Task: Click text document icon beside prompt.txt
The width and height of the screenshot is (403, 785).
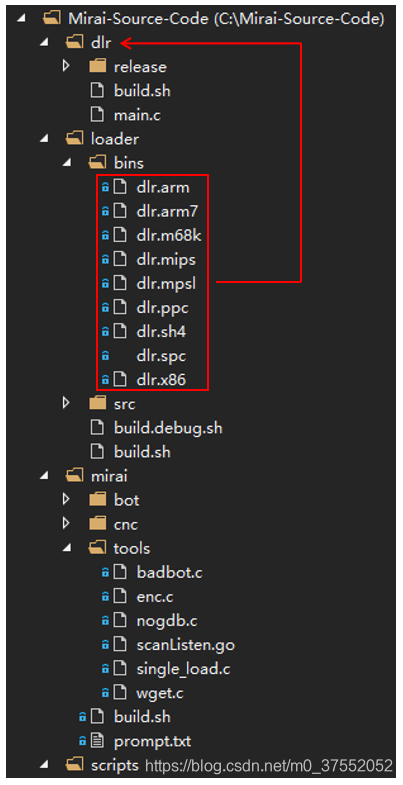Action: coord(97,741)
